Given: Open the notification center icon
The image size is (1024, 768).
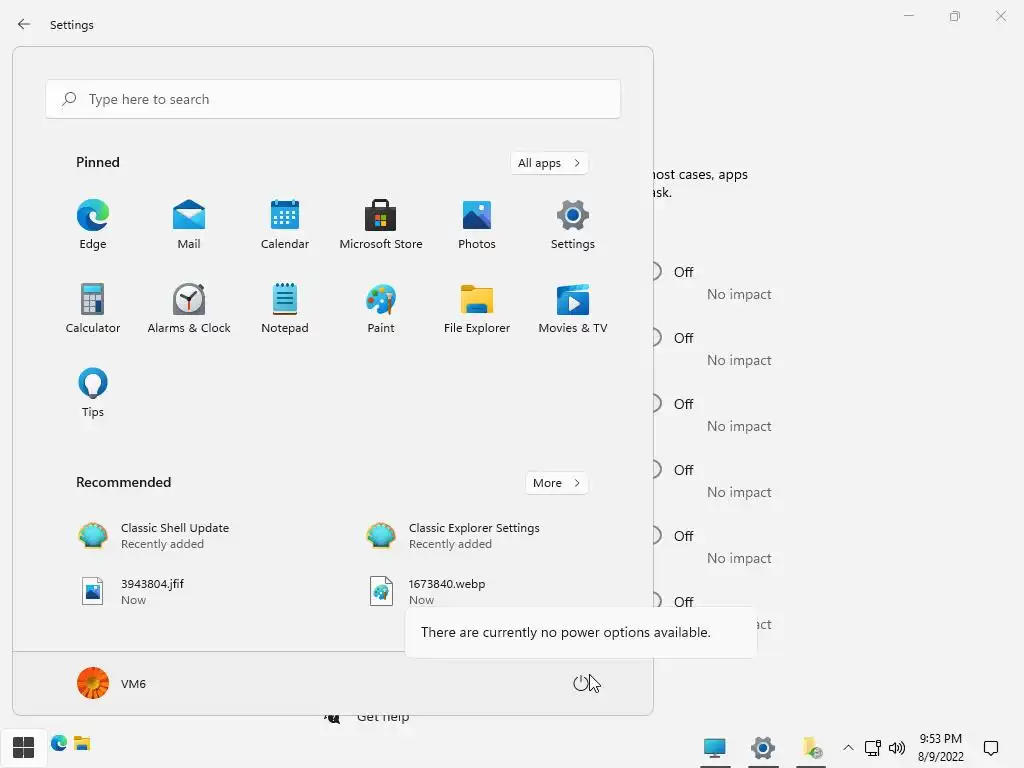Looking at the screenshot, I should point(991,748).
